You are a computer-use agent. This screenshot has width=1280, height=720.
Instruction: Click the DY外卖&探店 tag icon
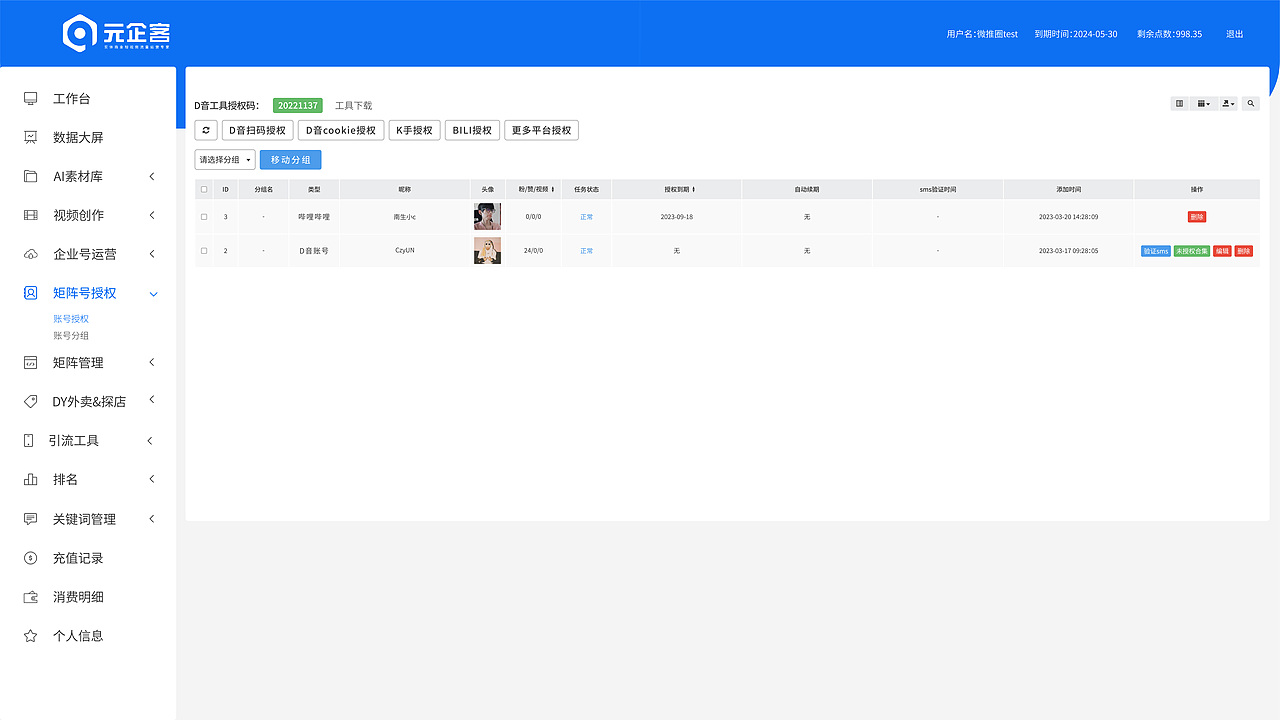(31, 401)
